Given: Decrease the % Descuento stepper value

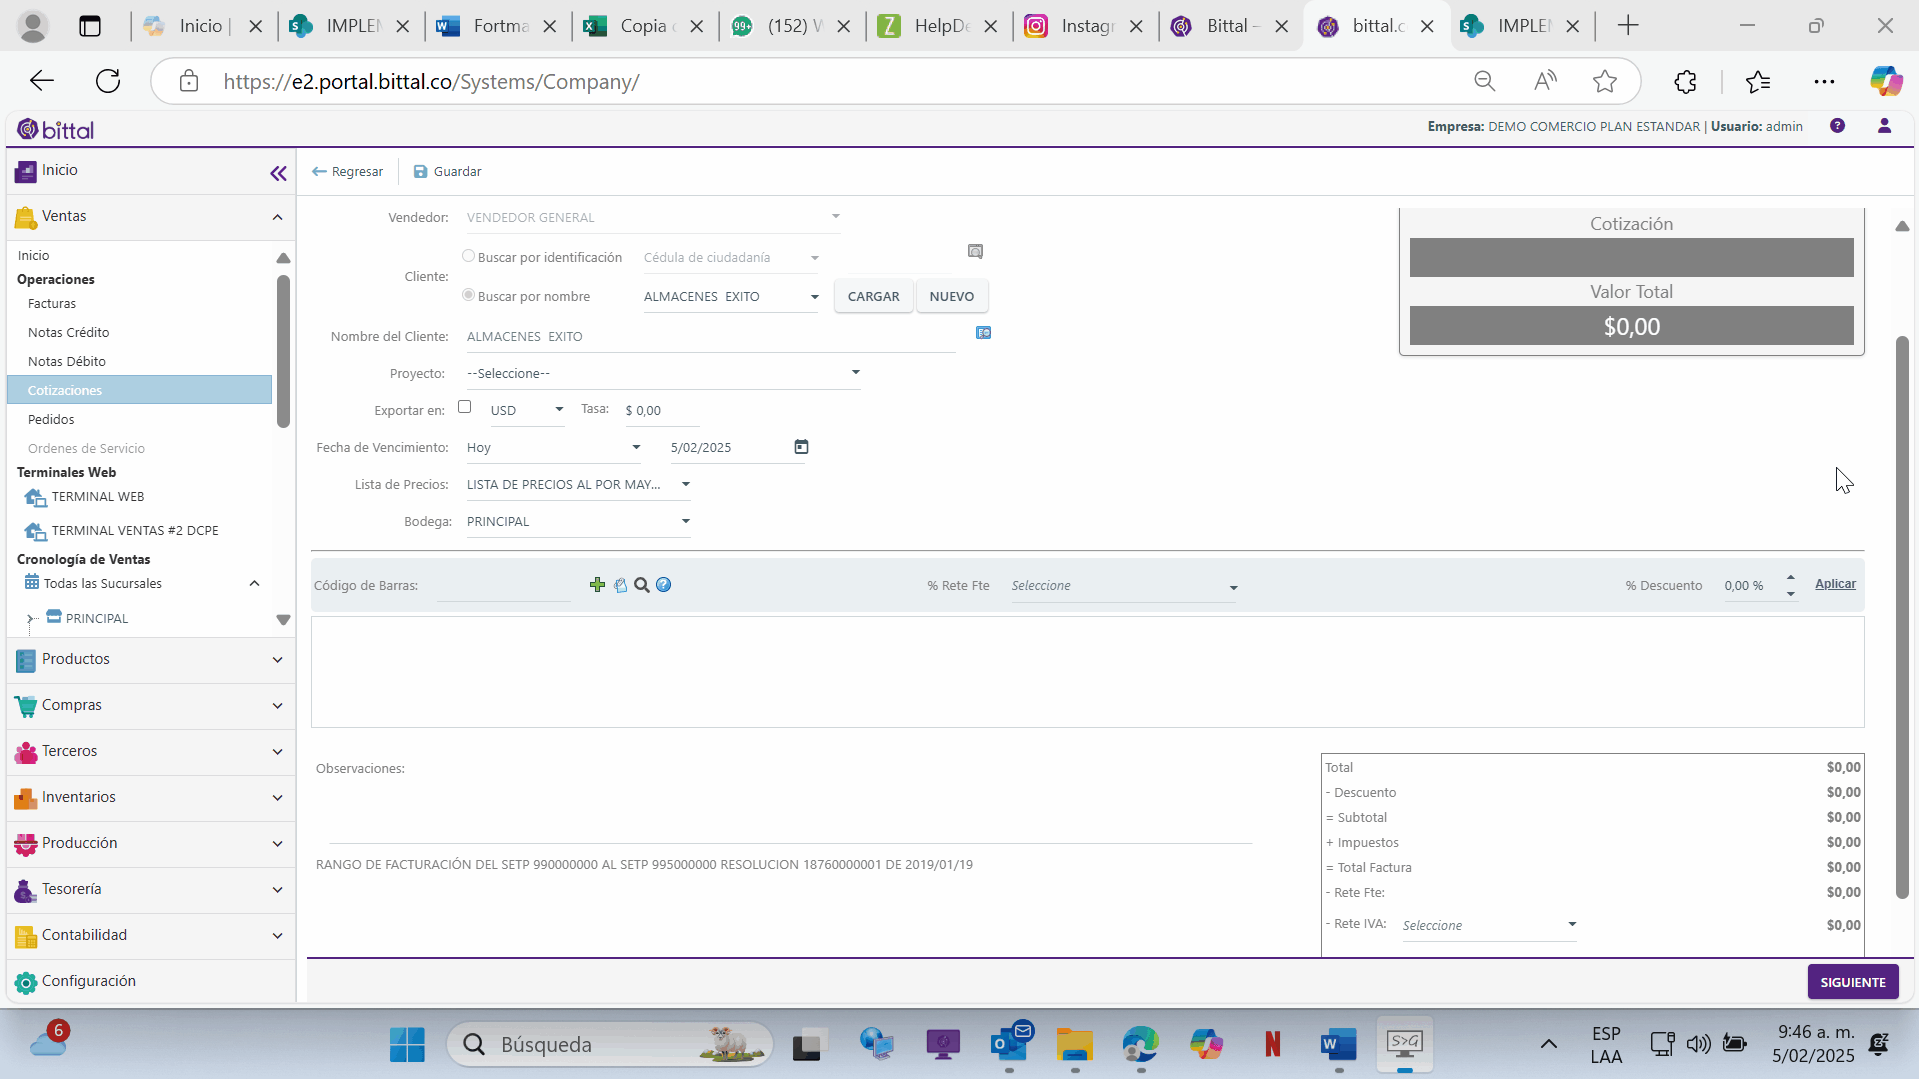Looking at the screenshot, I should tap(1791, 594).
